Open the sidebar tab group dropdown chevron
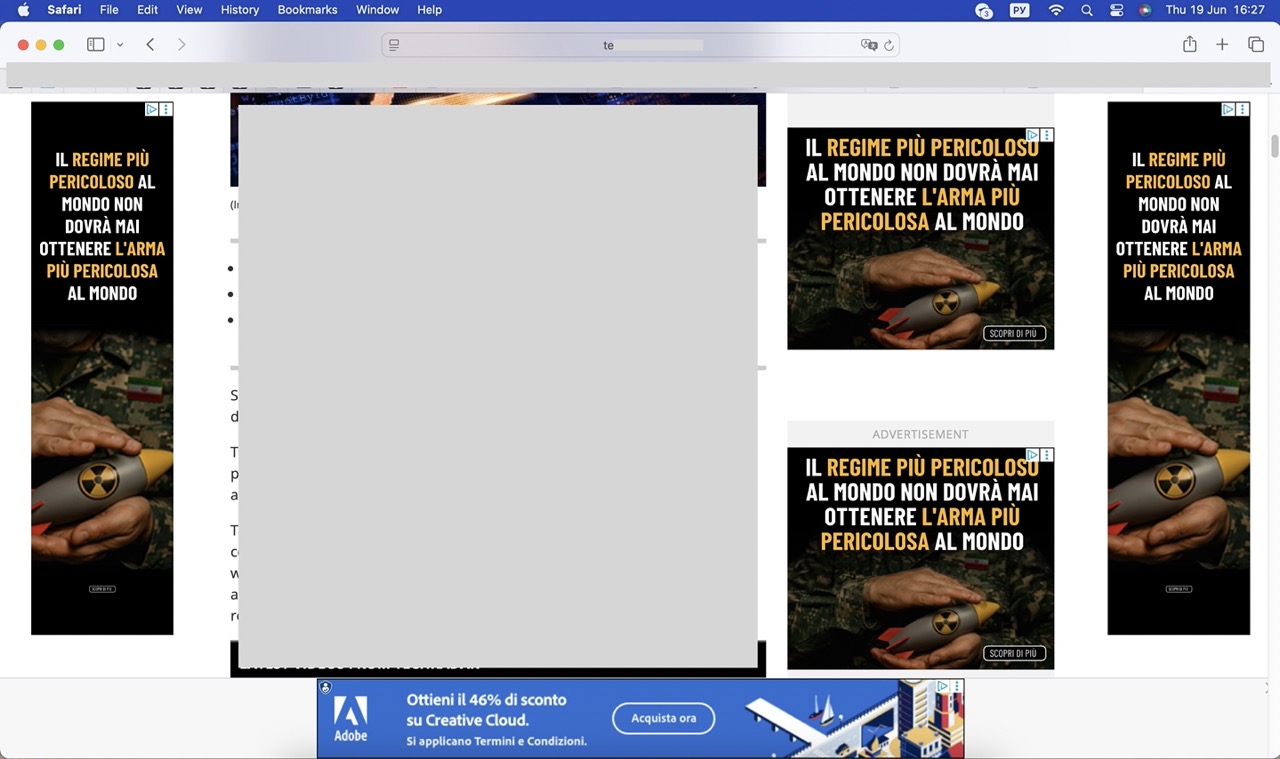This screenshot has width=1280, height=759. (x=120, y=45)
